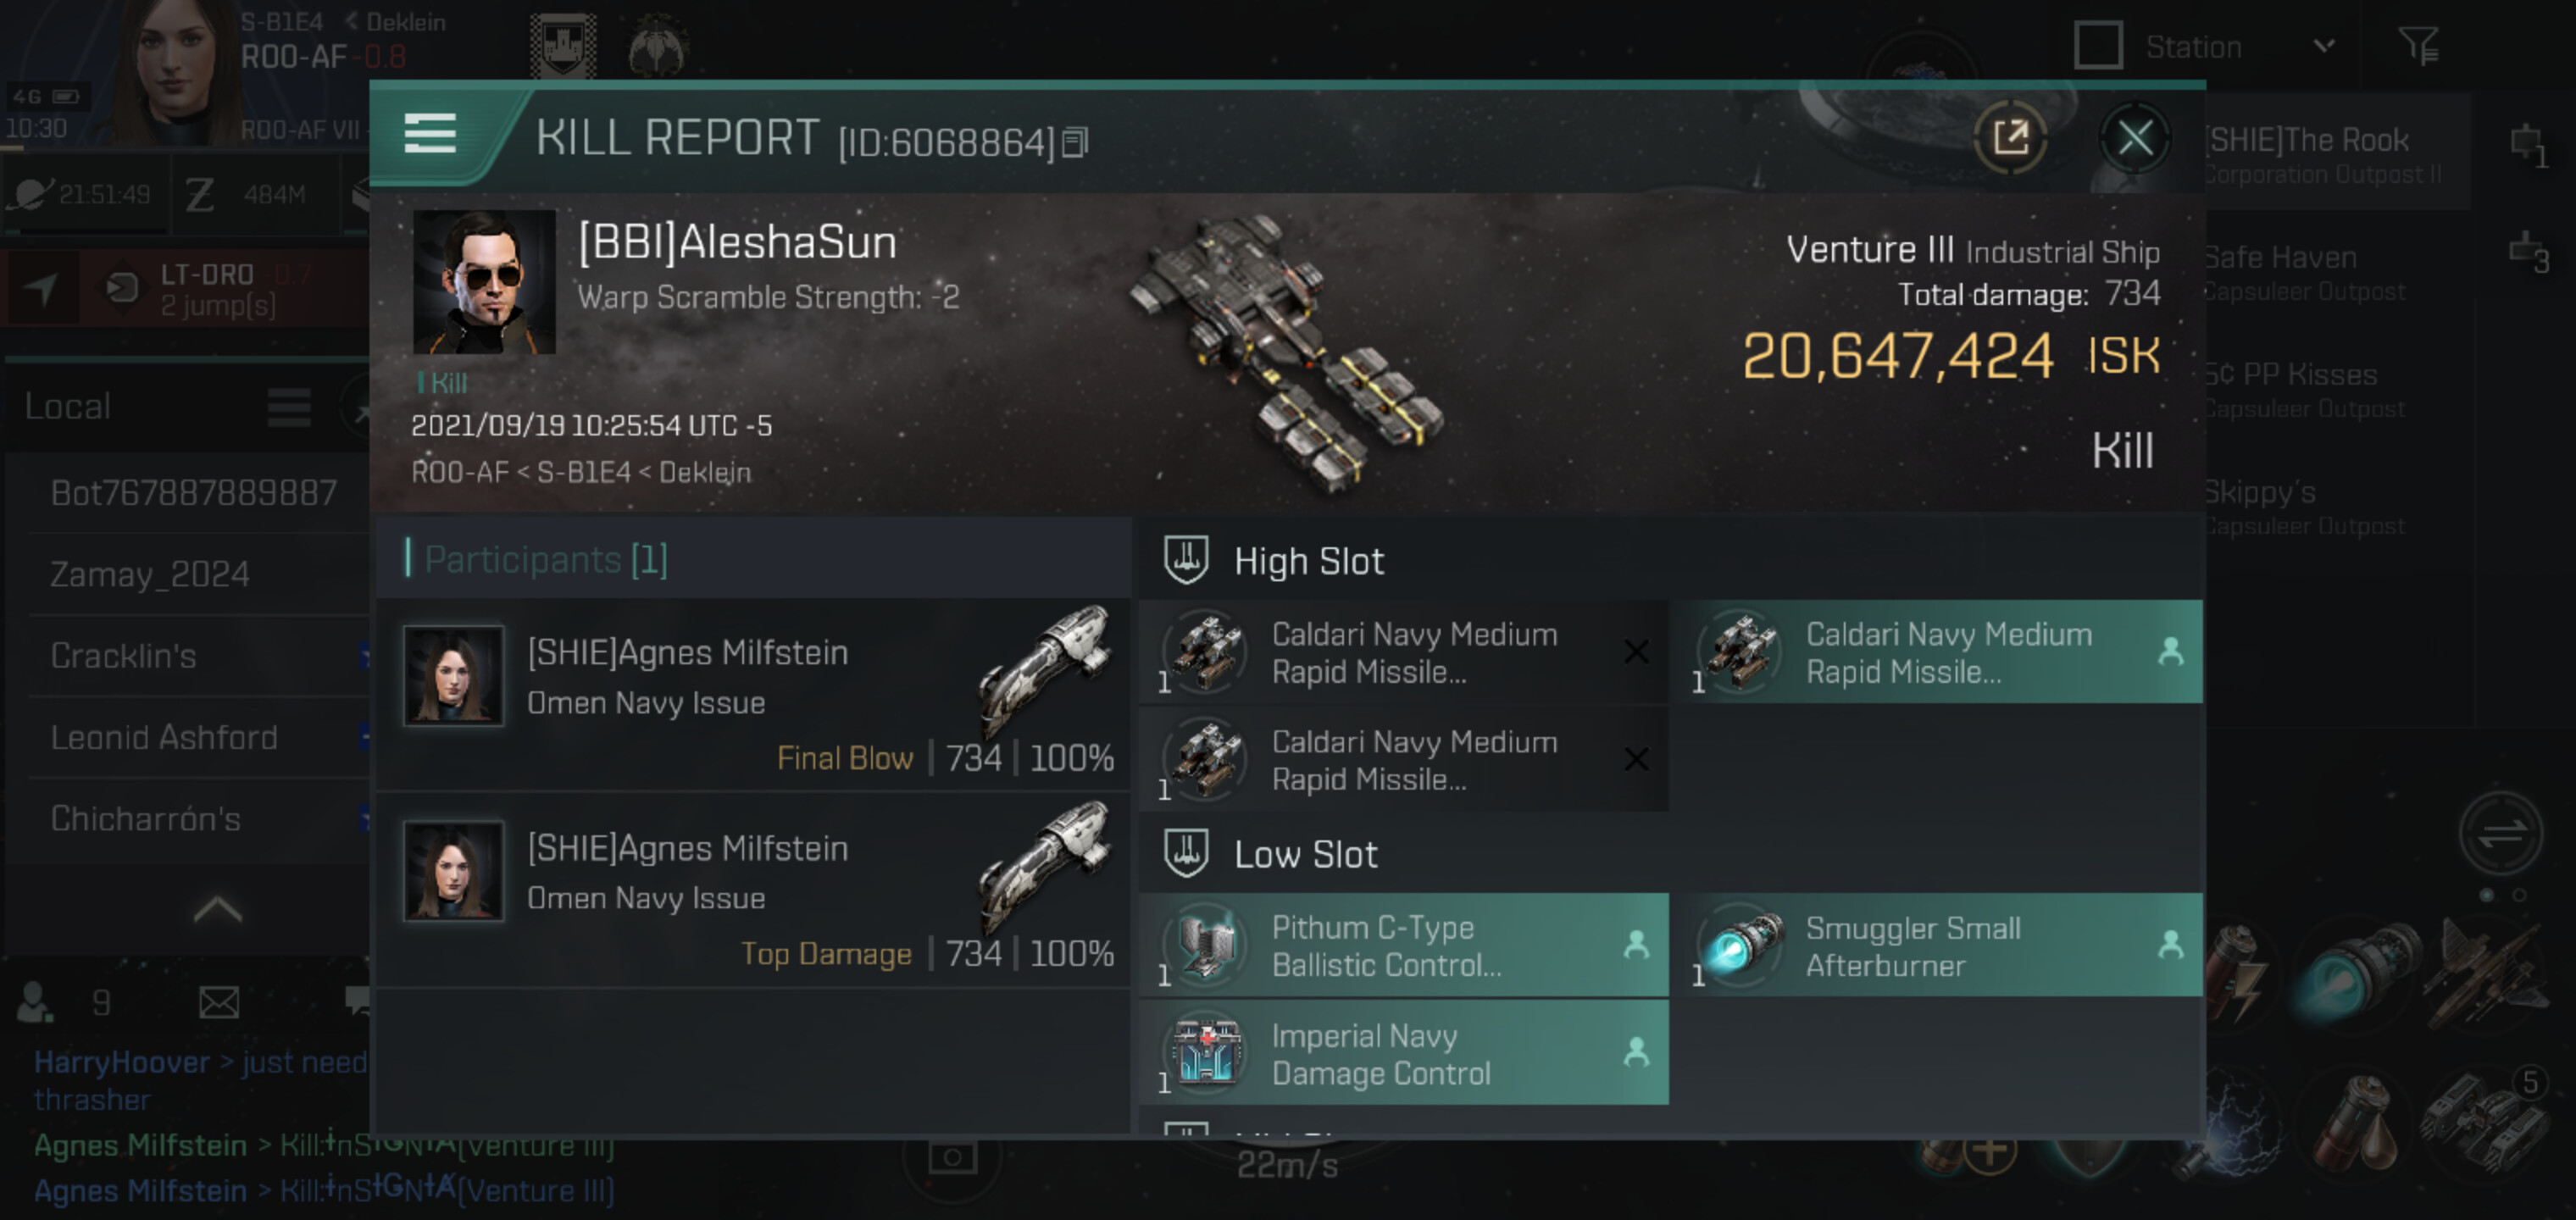
Task: Expand the Station overview dropdown
Action: coord(2324,46)
